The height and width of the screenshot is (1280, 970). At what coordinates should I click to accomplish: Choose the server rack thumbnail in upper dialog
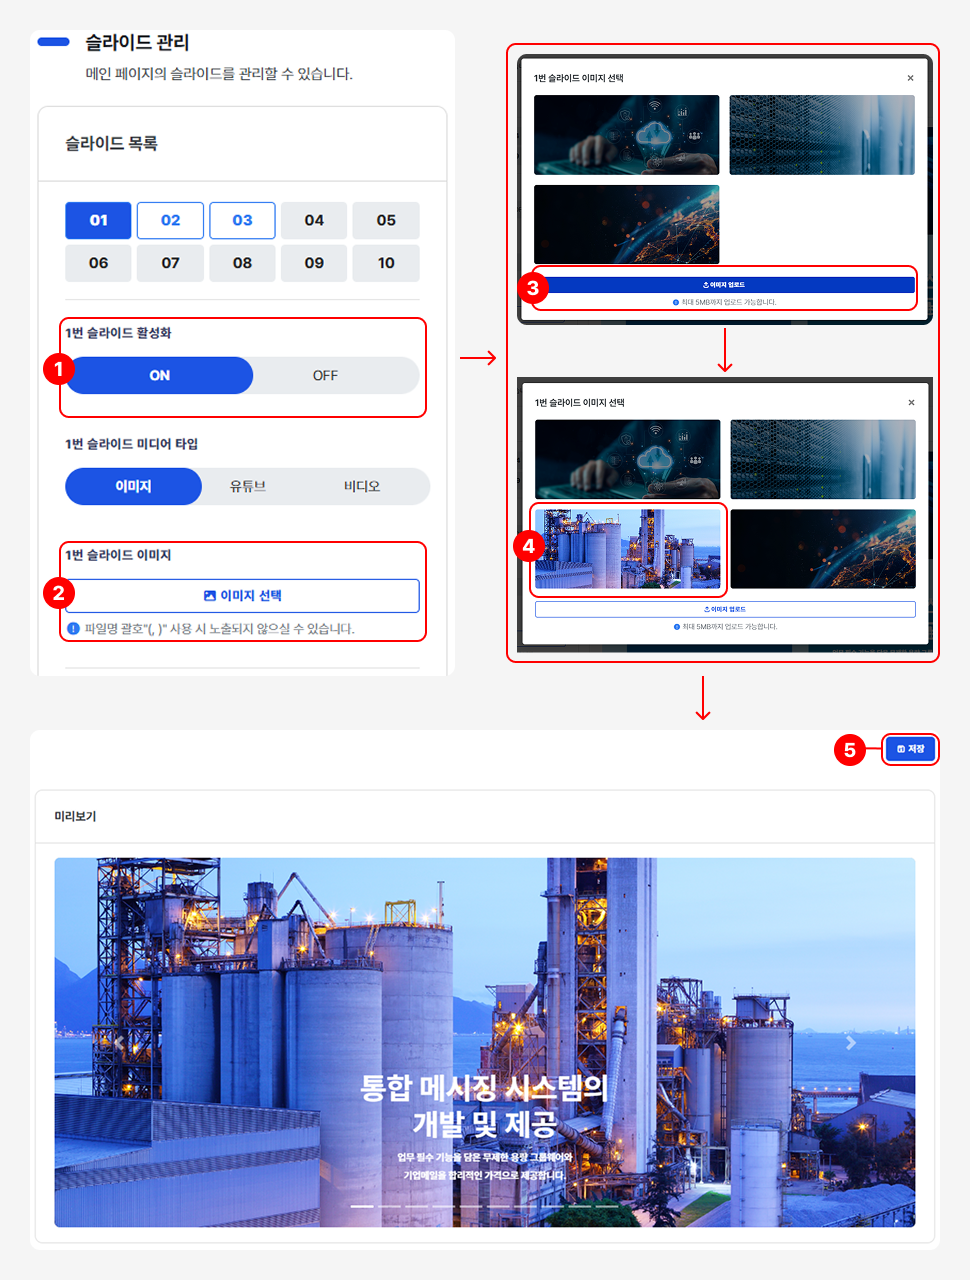pyautogui.click(x=821, y=135)
